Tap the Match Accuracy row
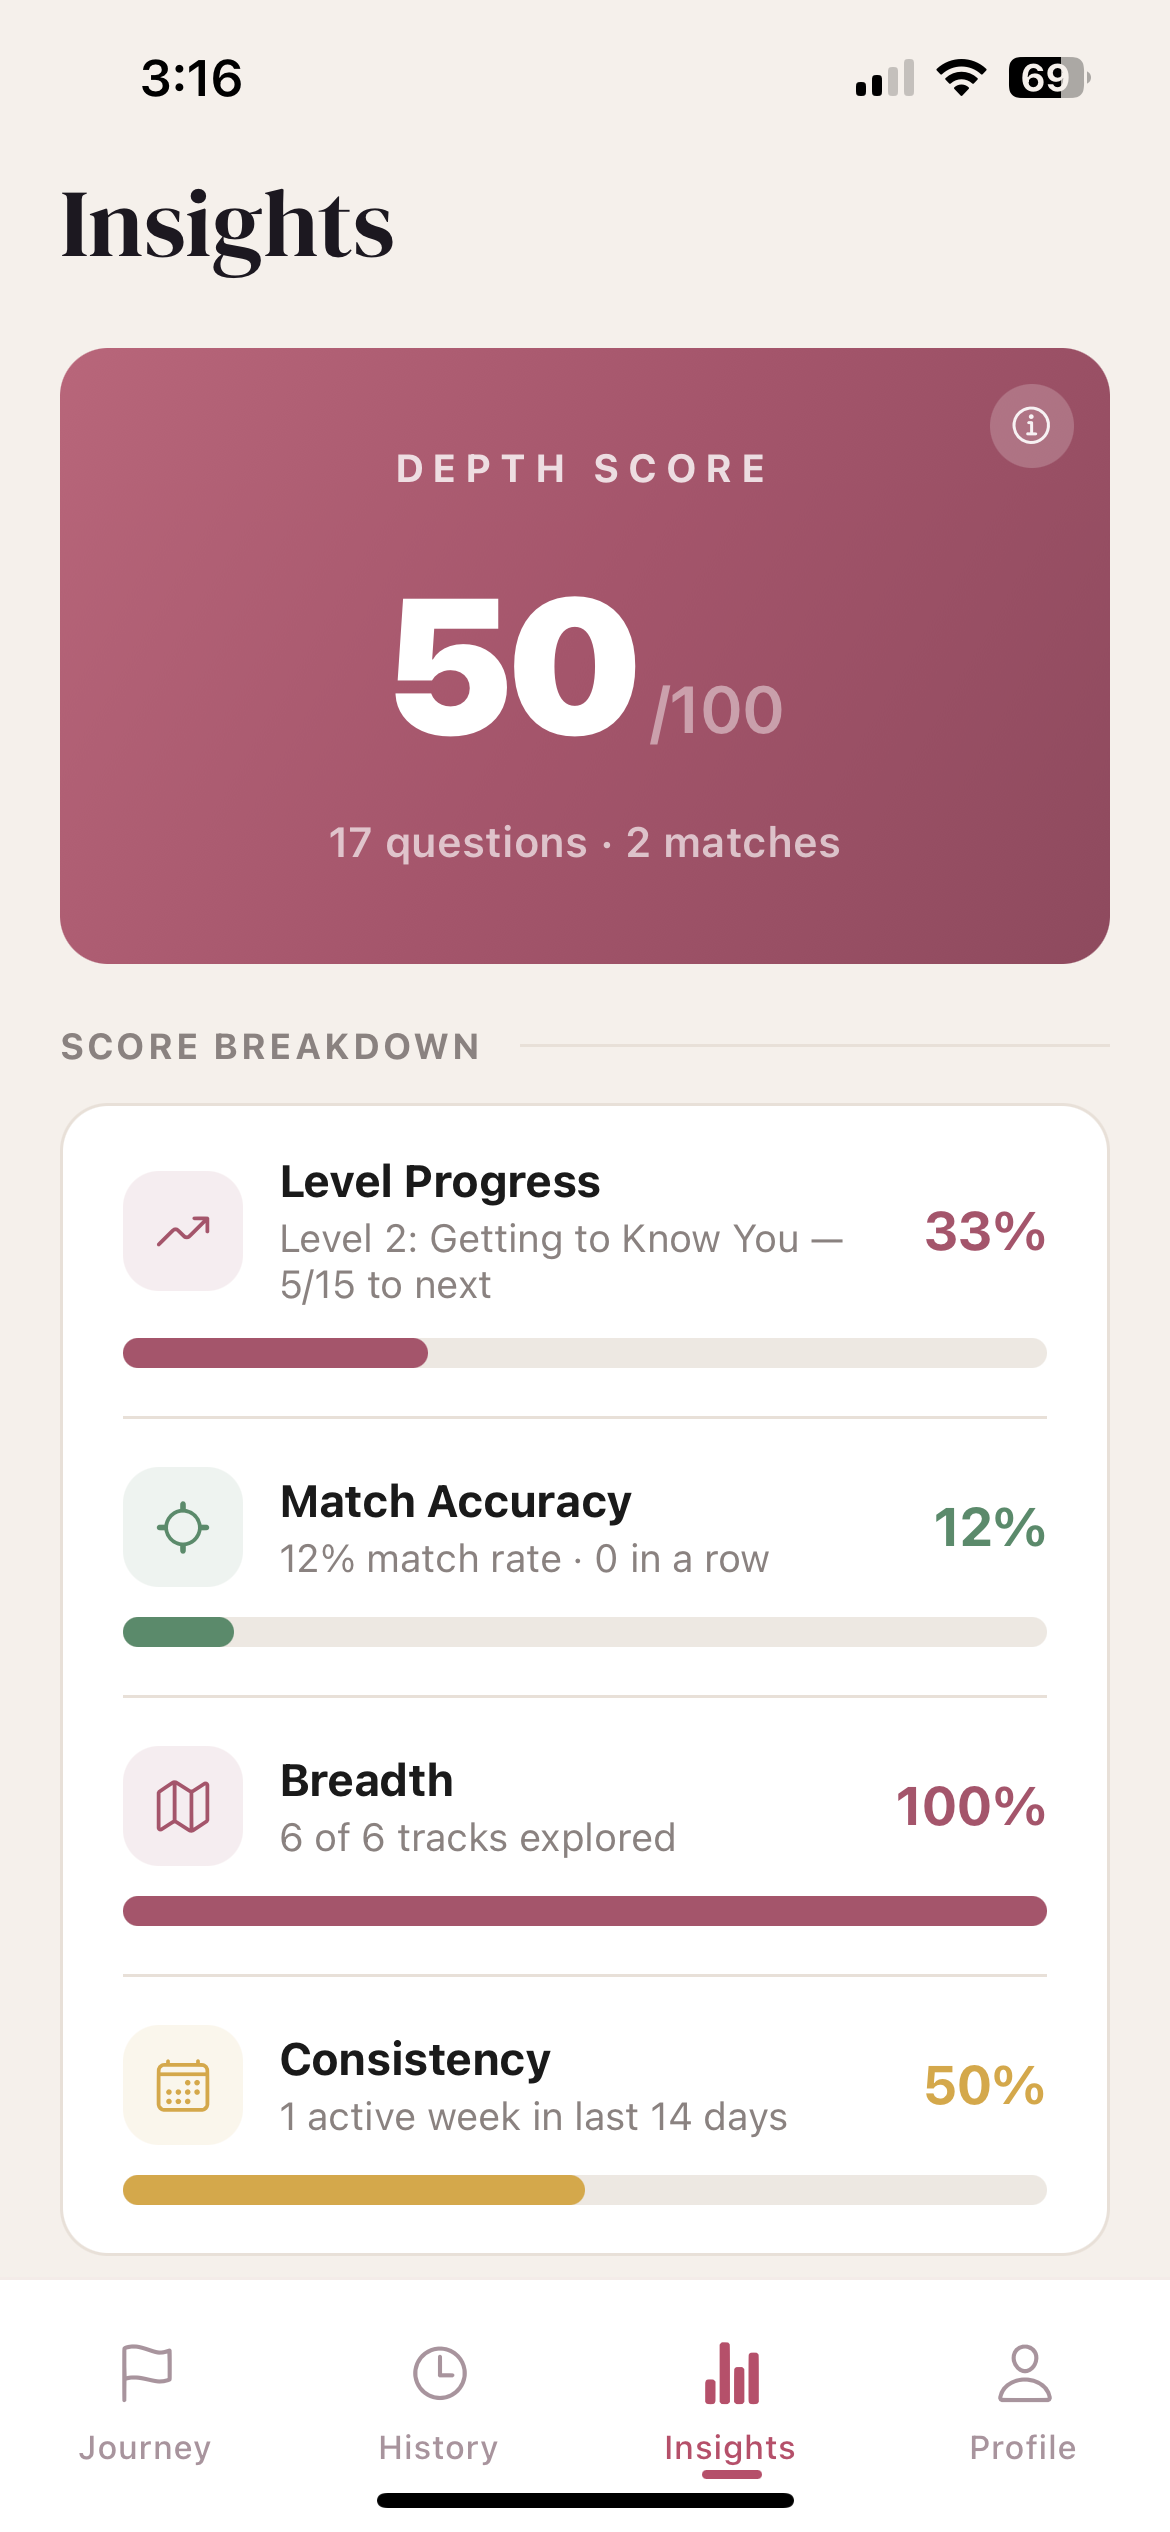1170x2532 pixels. pyautogui.click(x=585, y=1527)
